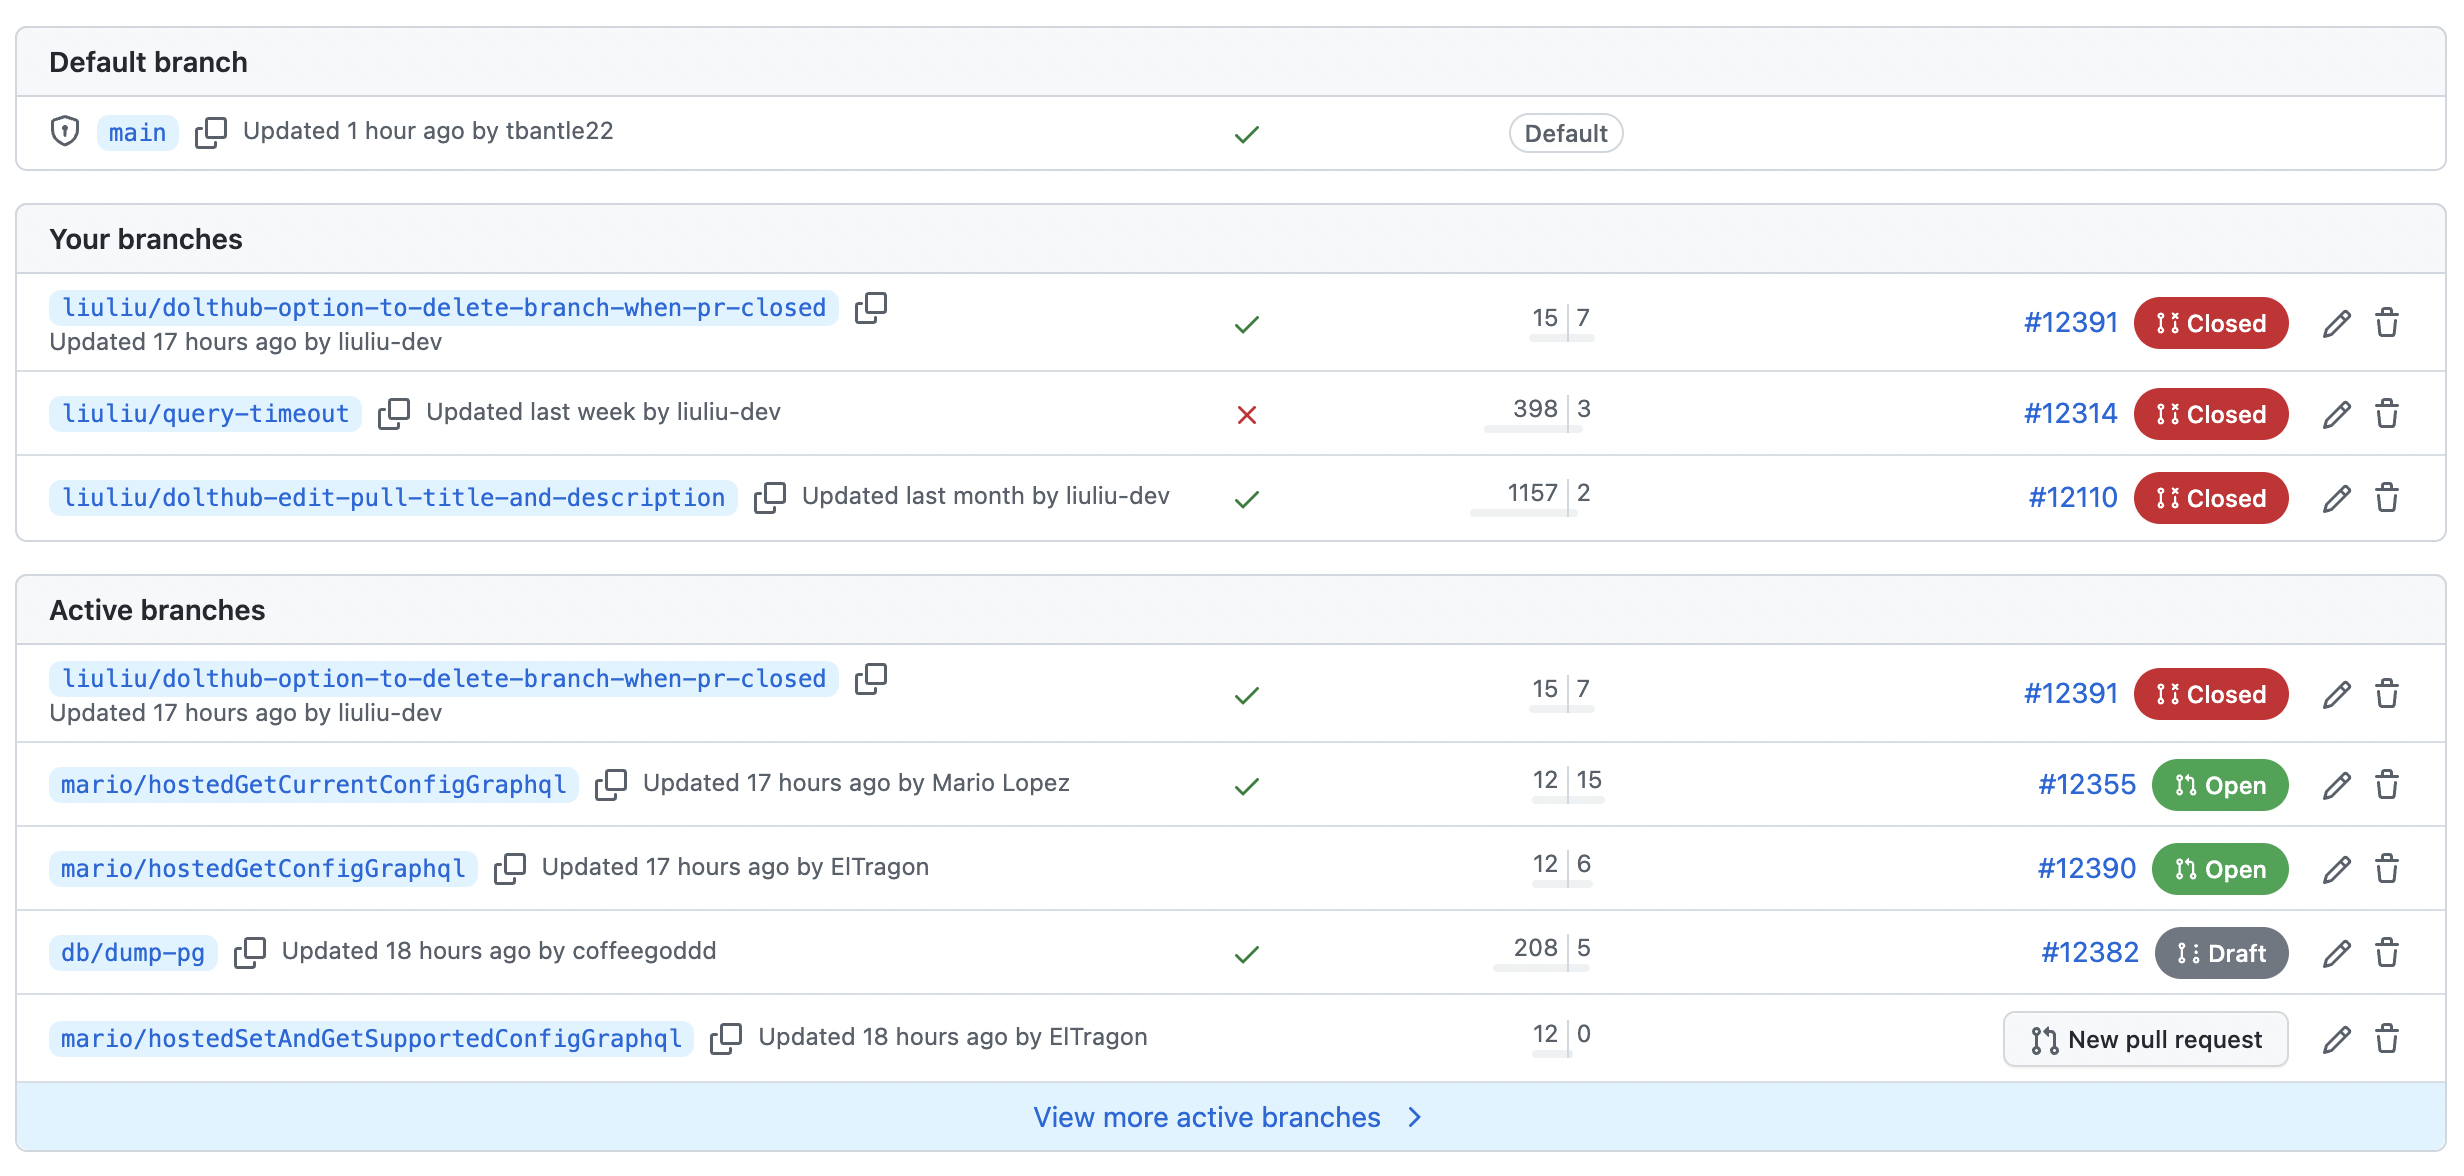Screen dimensions: 2464x1176
Task: Open pull request #12314
Action: 2070,414
